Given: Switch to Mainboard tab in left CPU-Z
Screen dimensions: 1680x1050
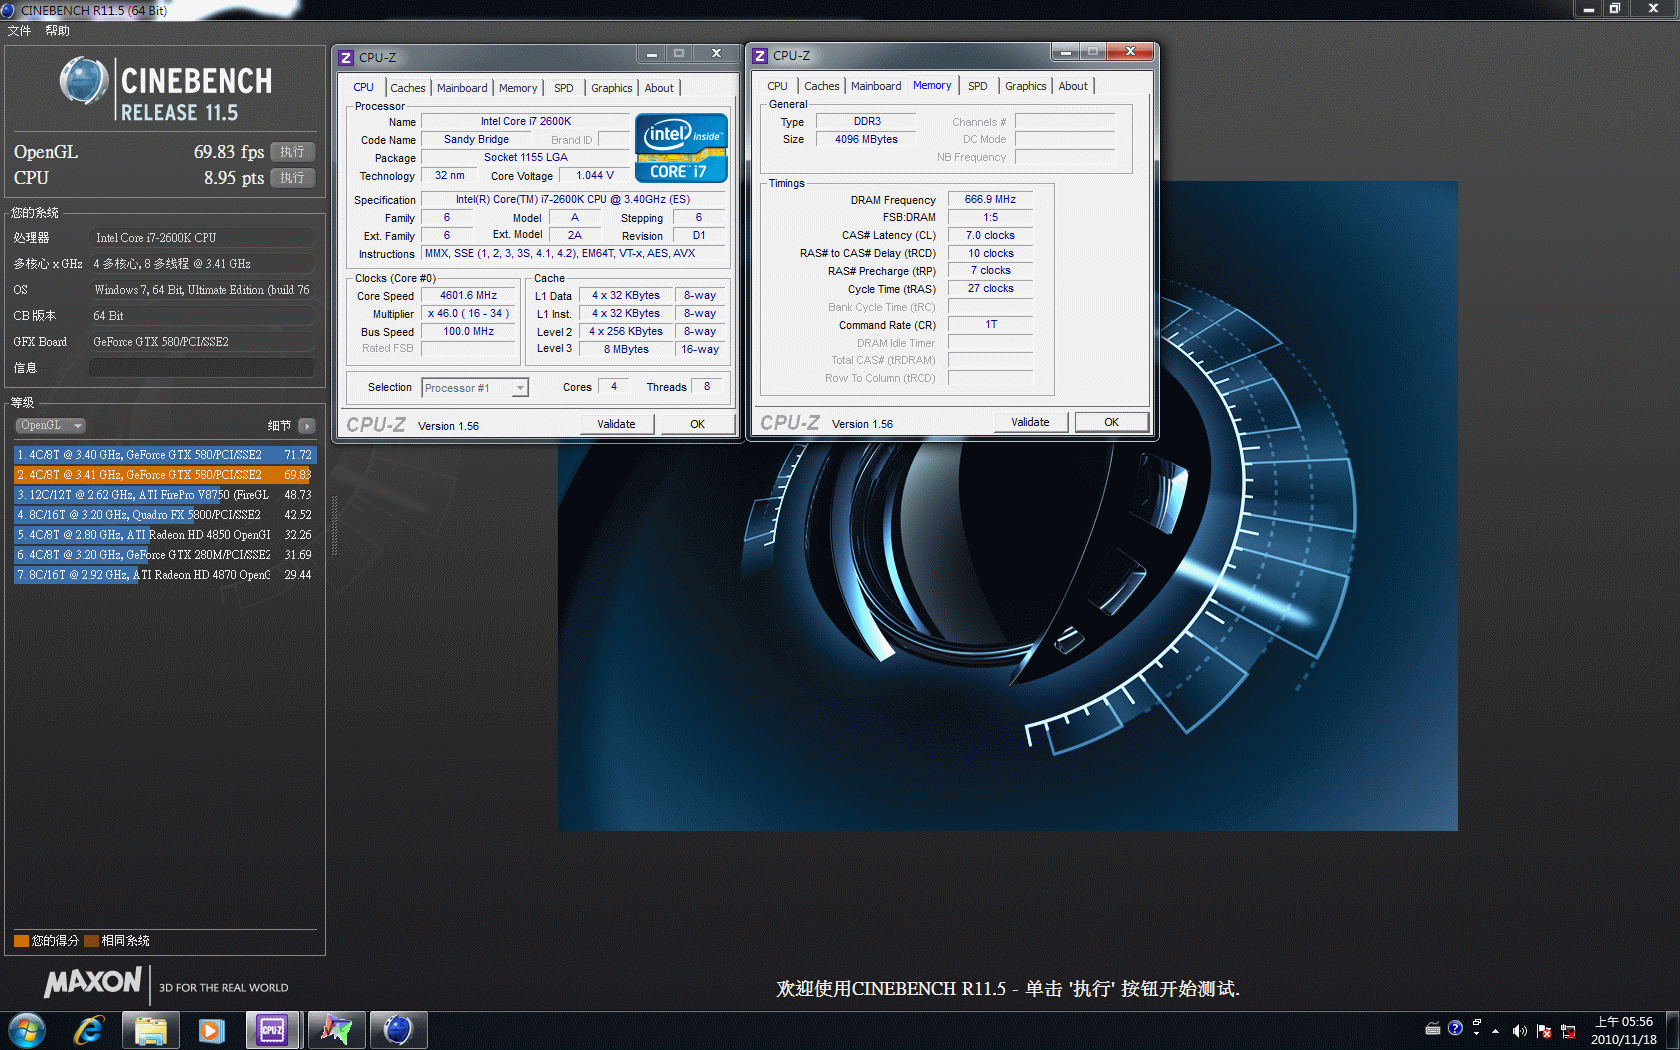Looking at the screenshot, I should (462, 88).
